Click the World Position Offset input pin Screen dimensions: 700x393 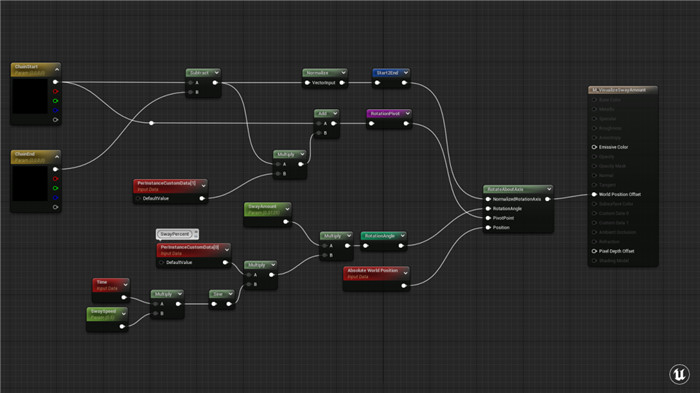594,194
